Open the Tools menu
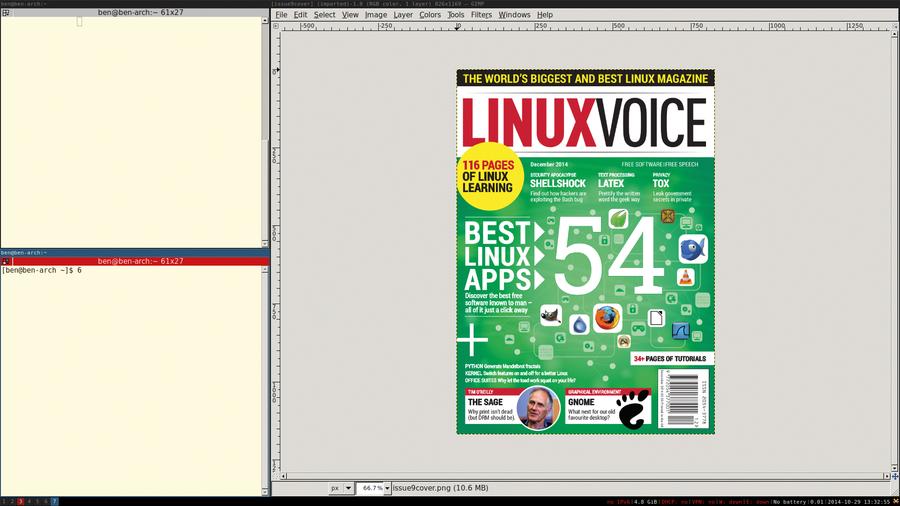 pyautogui.click(x=456, y=15)
